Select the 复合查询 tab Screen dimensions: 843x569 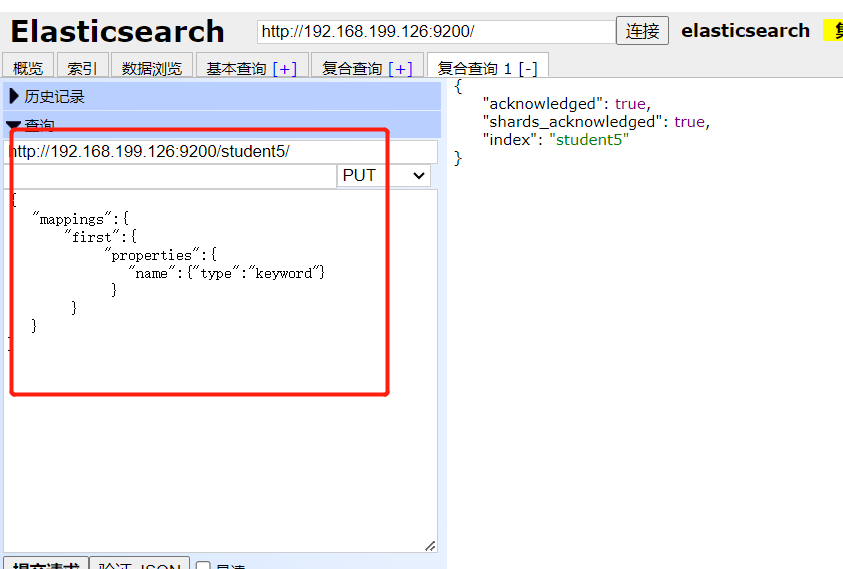point(352,69)
